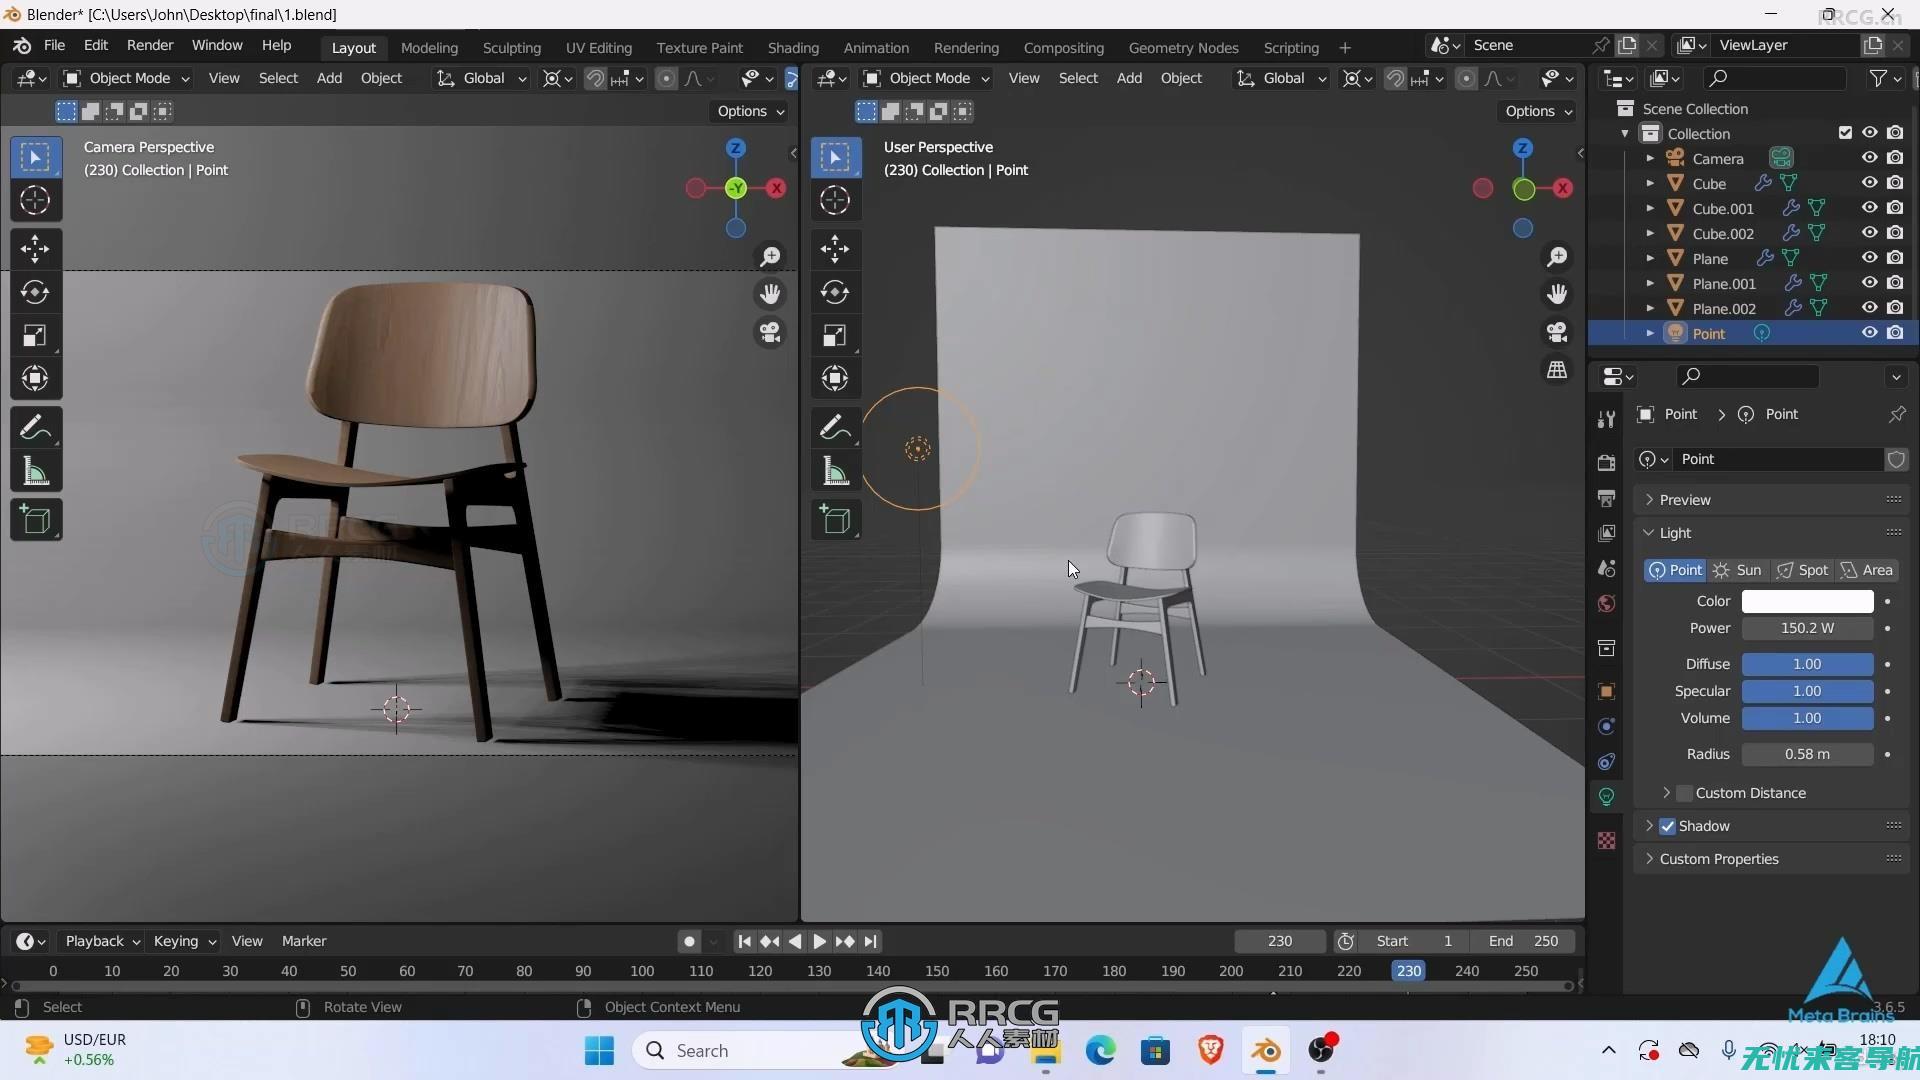Hide Plane.002 in viewport via eye icon
This screenshot has width=1920, height=1080.
click(x=1869, y=308)
